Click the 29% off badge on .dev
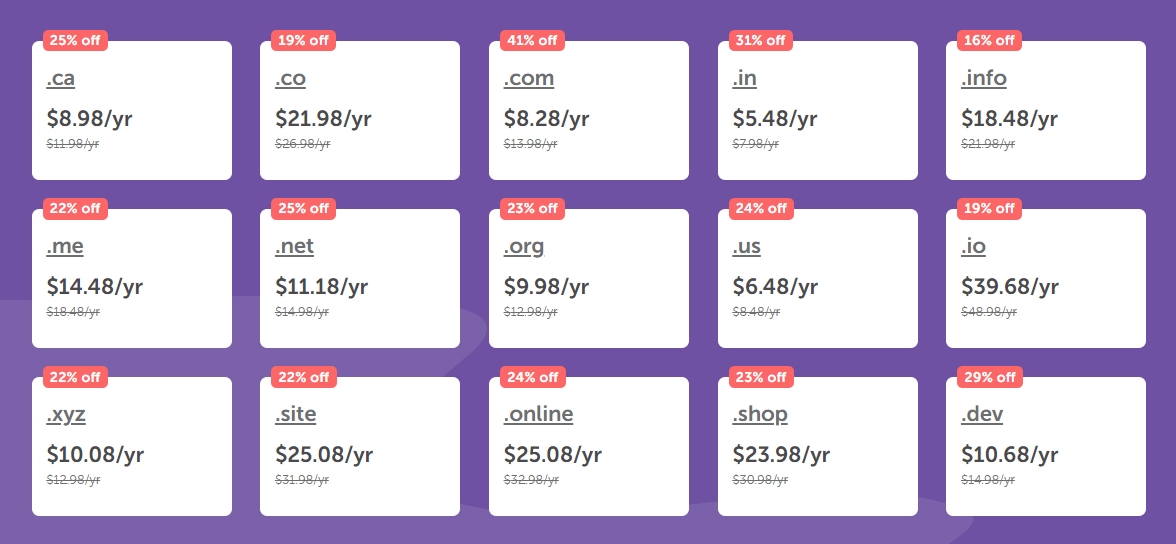 click(989, 377)
